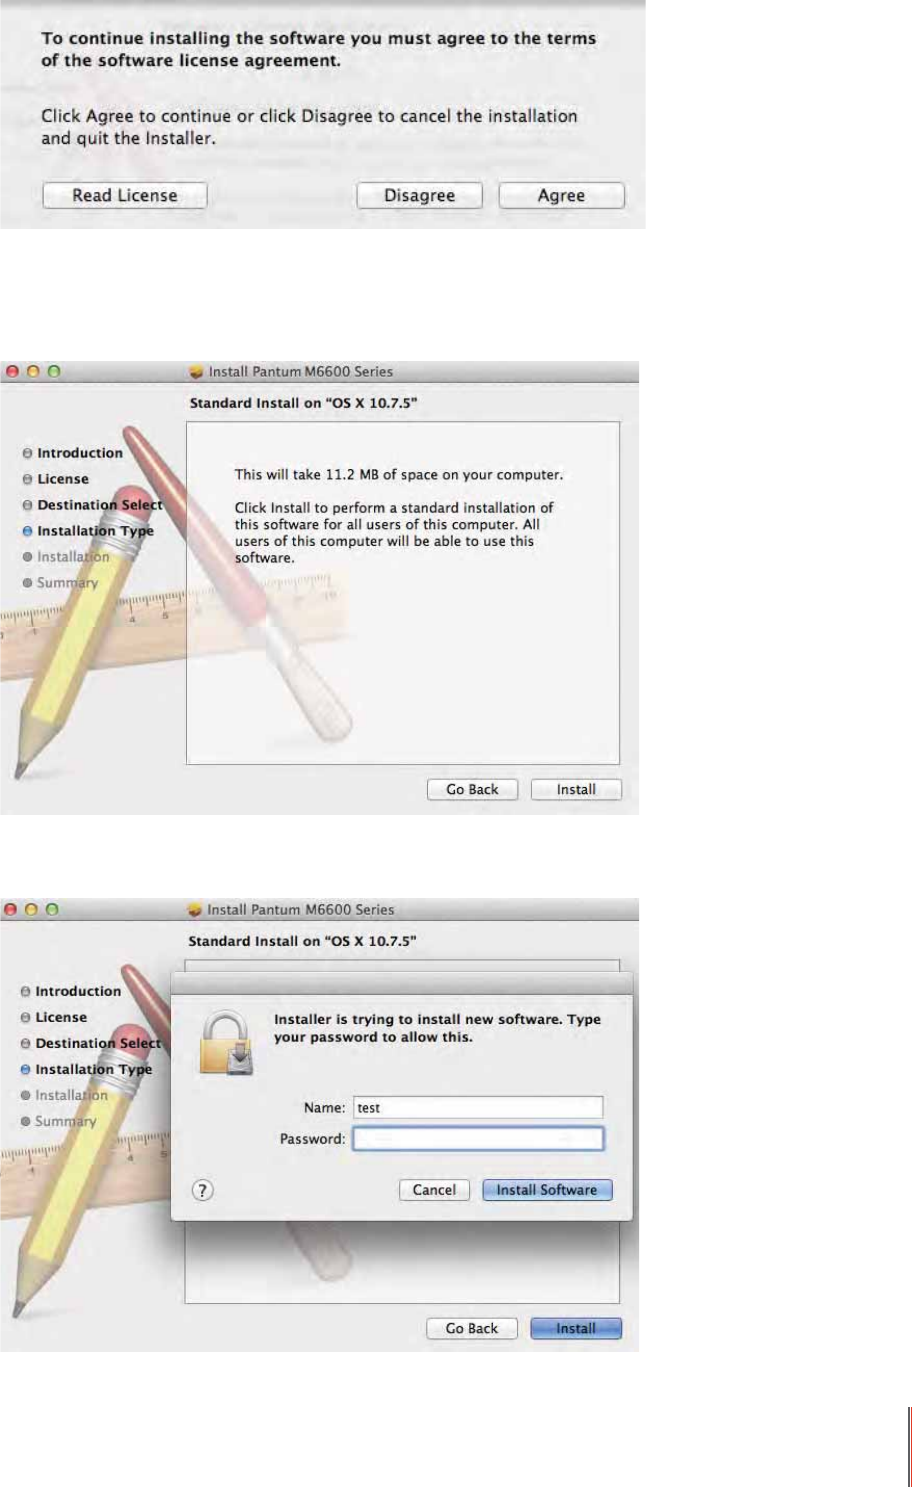The height and width of the screenshot is (1487, 912).
Task: Focus the Password input field
Action: [x=478, y=1138]
